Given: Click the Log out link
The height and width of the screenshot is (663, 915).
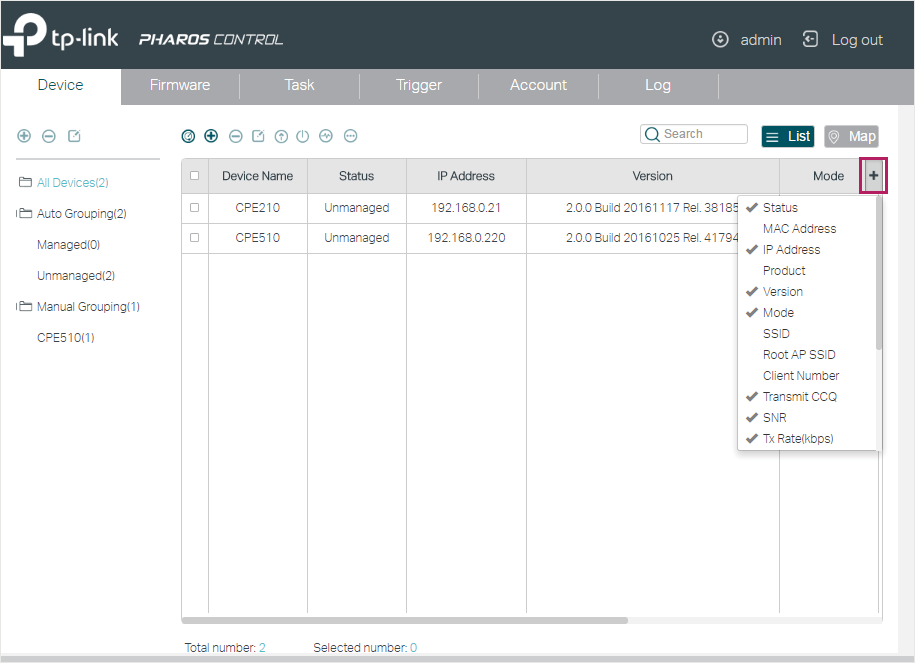Looking at the screenshot, I should pos(857,40).
